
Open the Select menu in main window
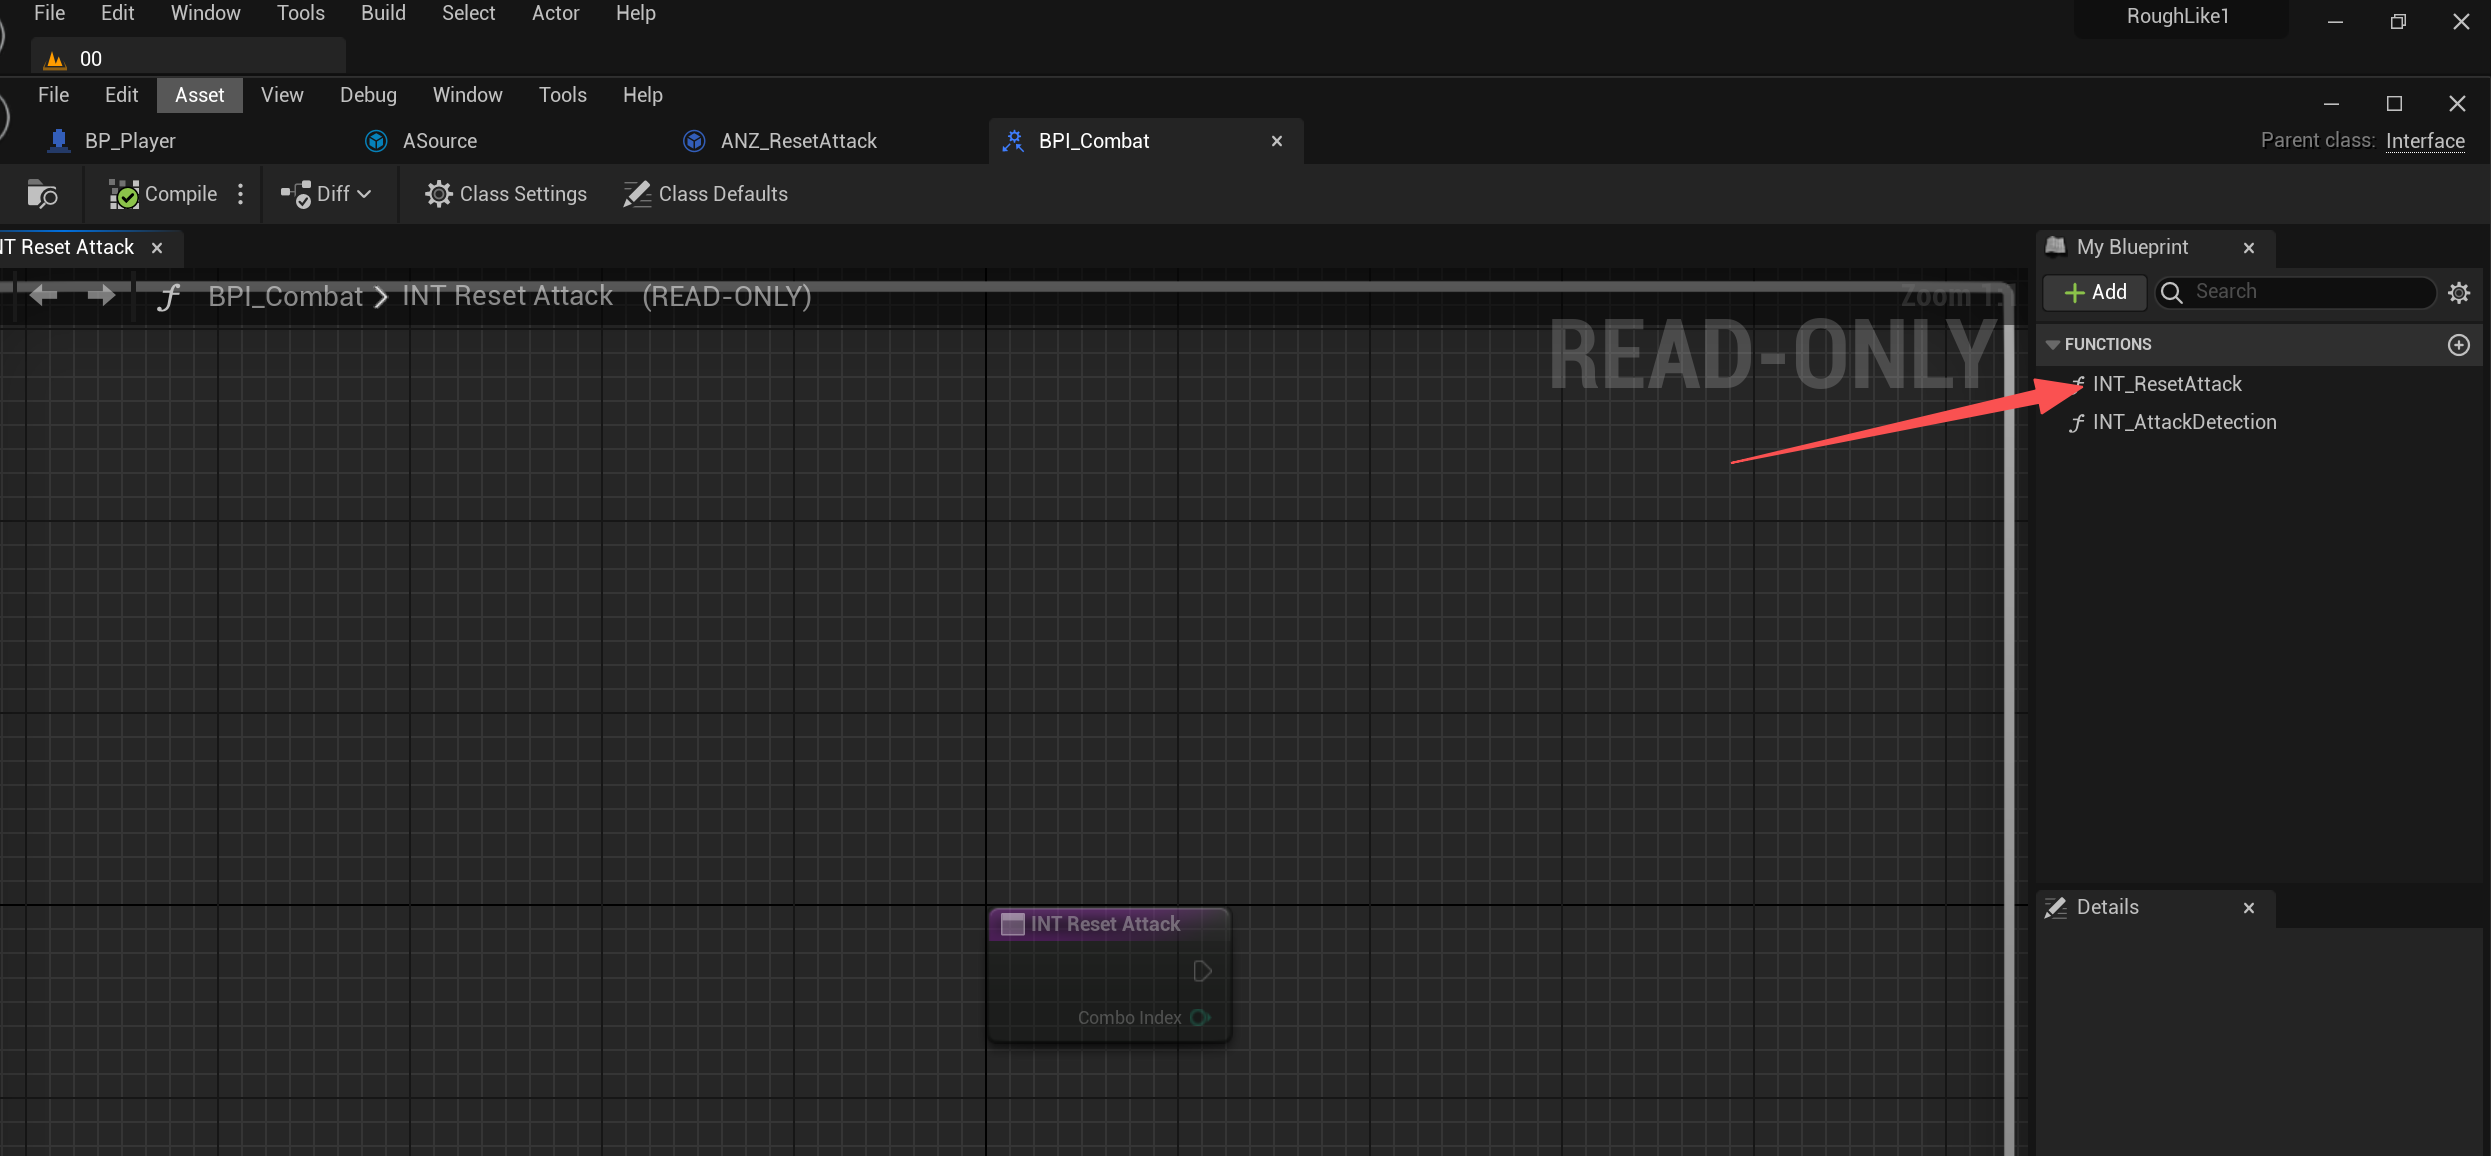(469, 13)
